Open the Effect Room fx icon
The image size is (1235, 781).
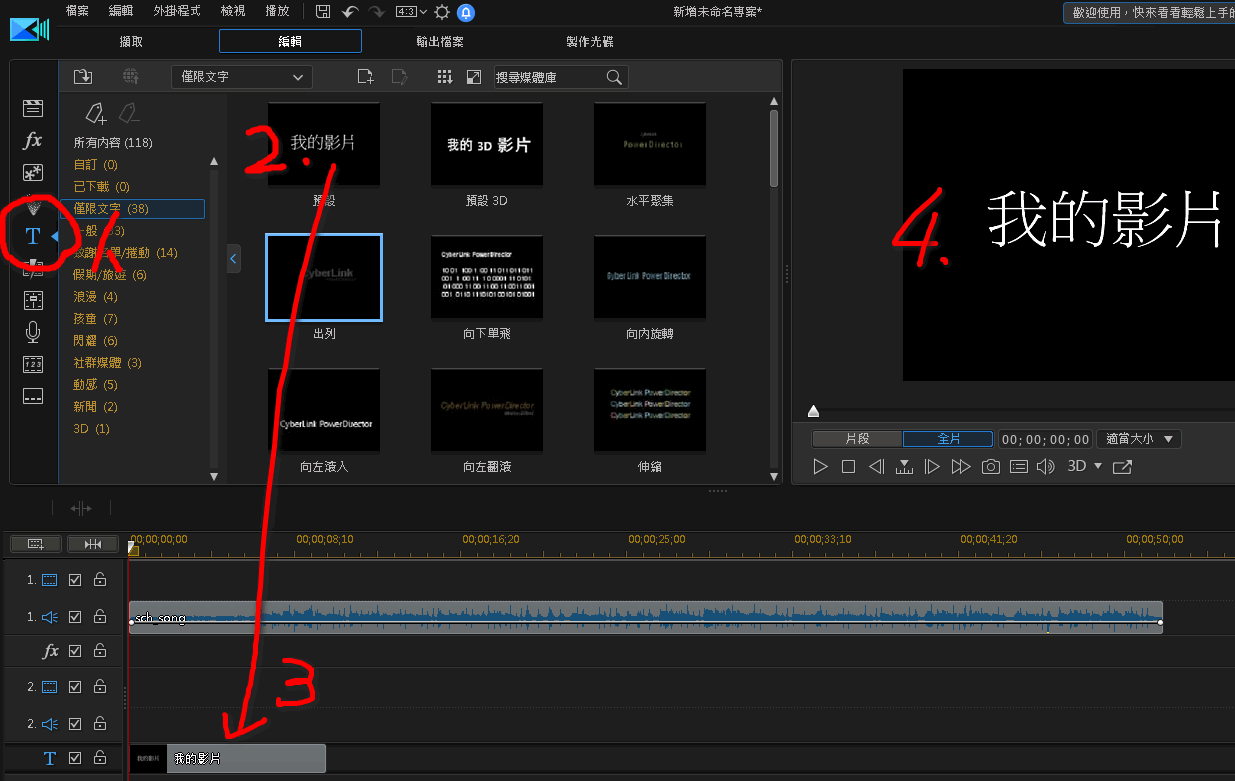(x=33, y=140)
